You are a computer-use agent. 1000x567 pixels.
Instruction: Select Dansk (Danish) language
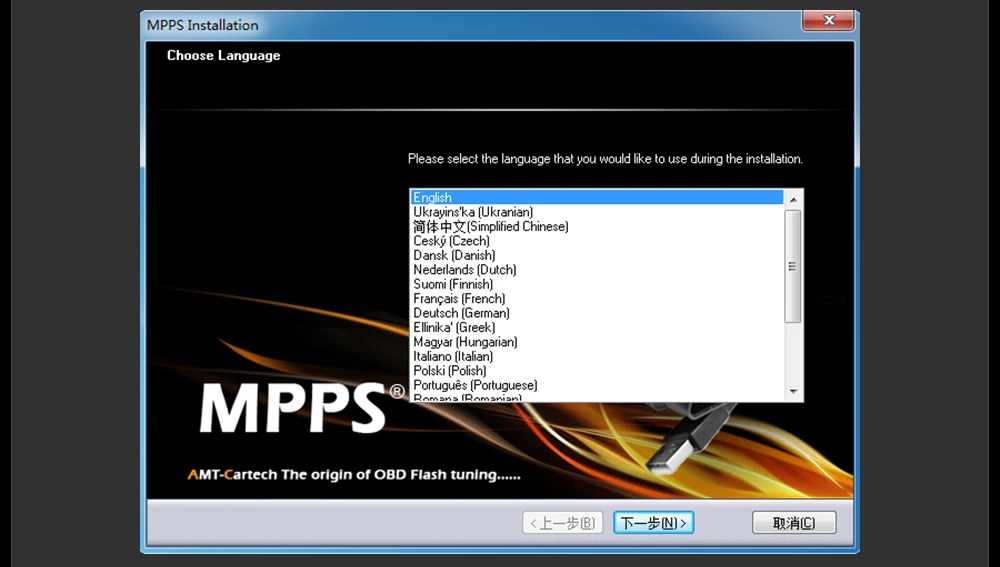point(597,255)
